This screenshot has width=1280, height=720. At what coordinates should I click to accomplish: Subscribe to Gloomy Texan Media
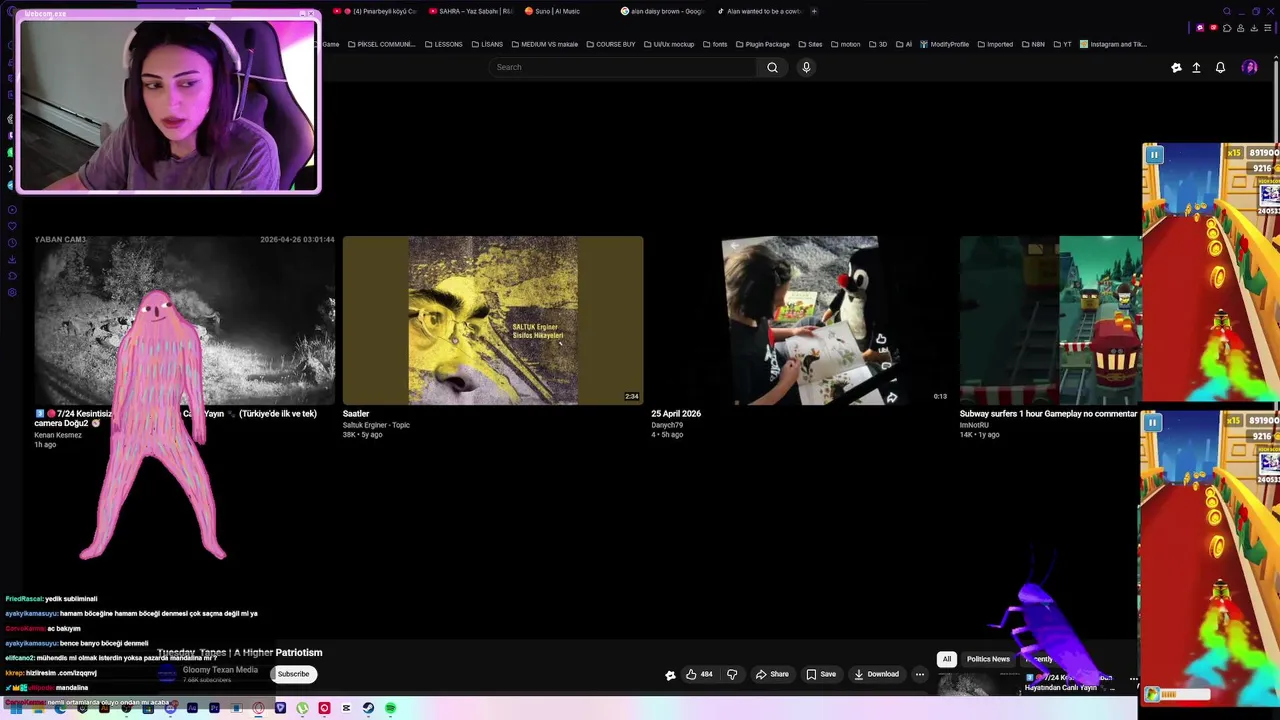(293, 674)
